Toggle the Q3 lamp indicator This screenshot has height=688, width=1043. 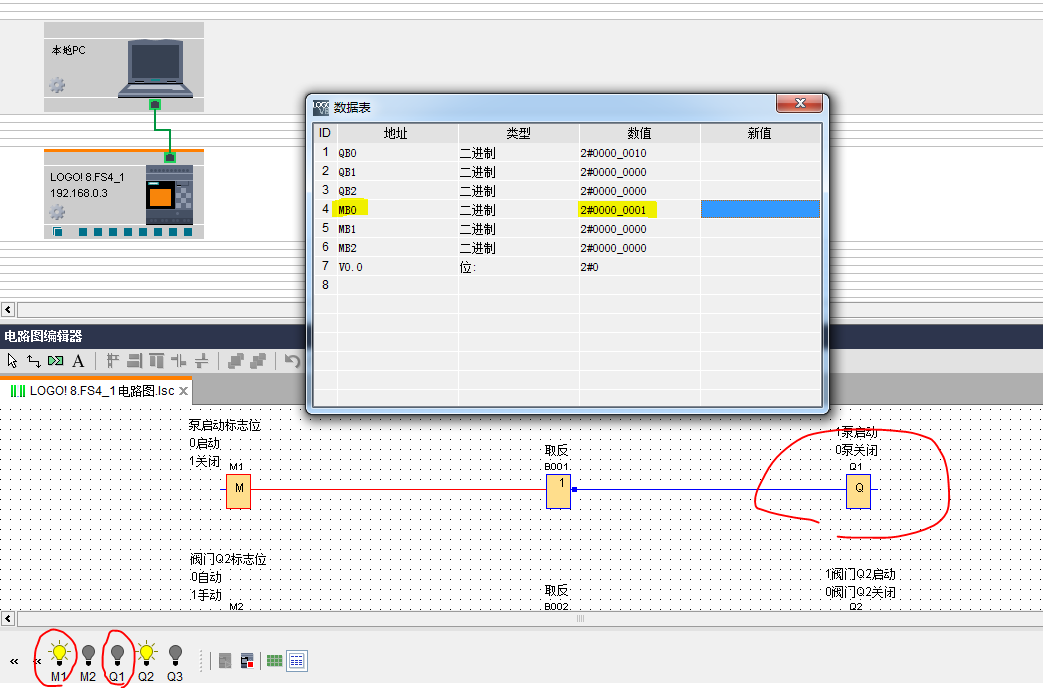pyautogui.click(x=175, y=655)
